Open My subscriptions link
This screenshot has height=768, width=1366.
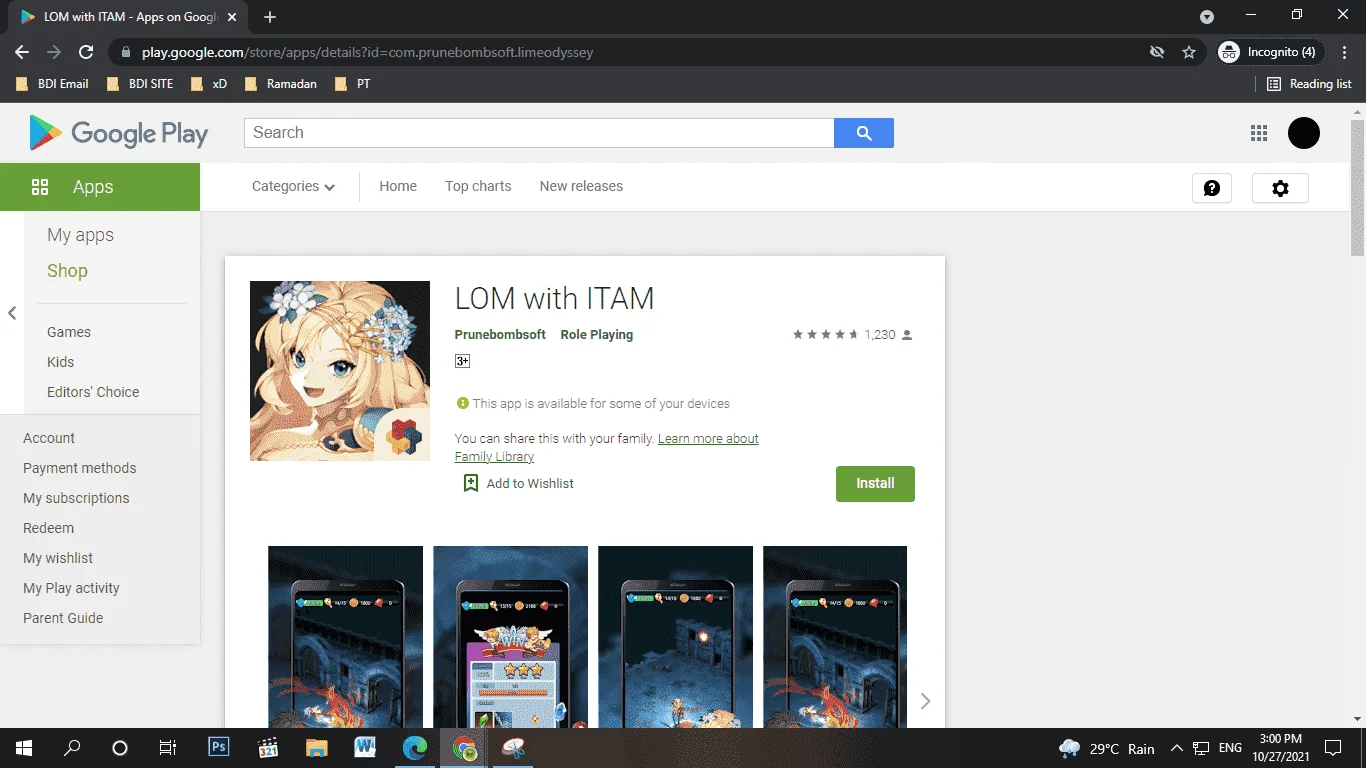pyautogui.click(x=76, y=498)
